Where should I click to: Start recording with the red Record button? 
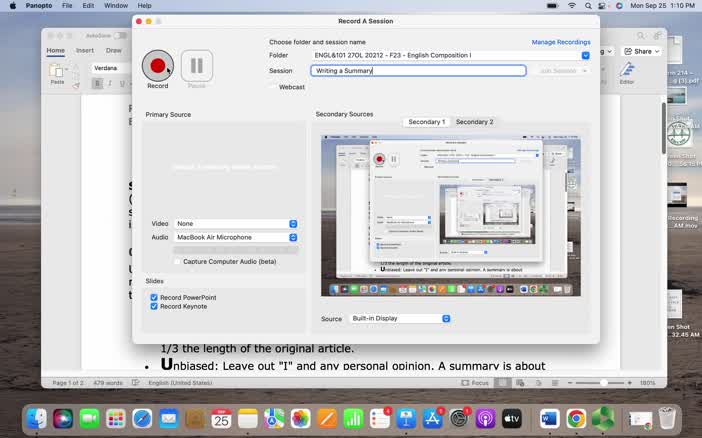pos(157,66)
